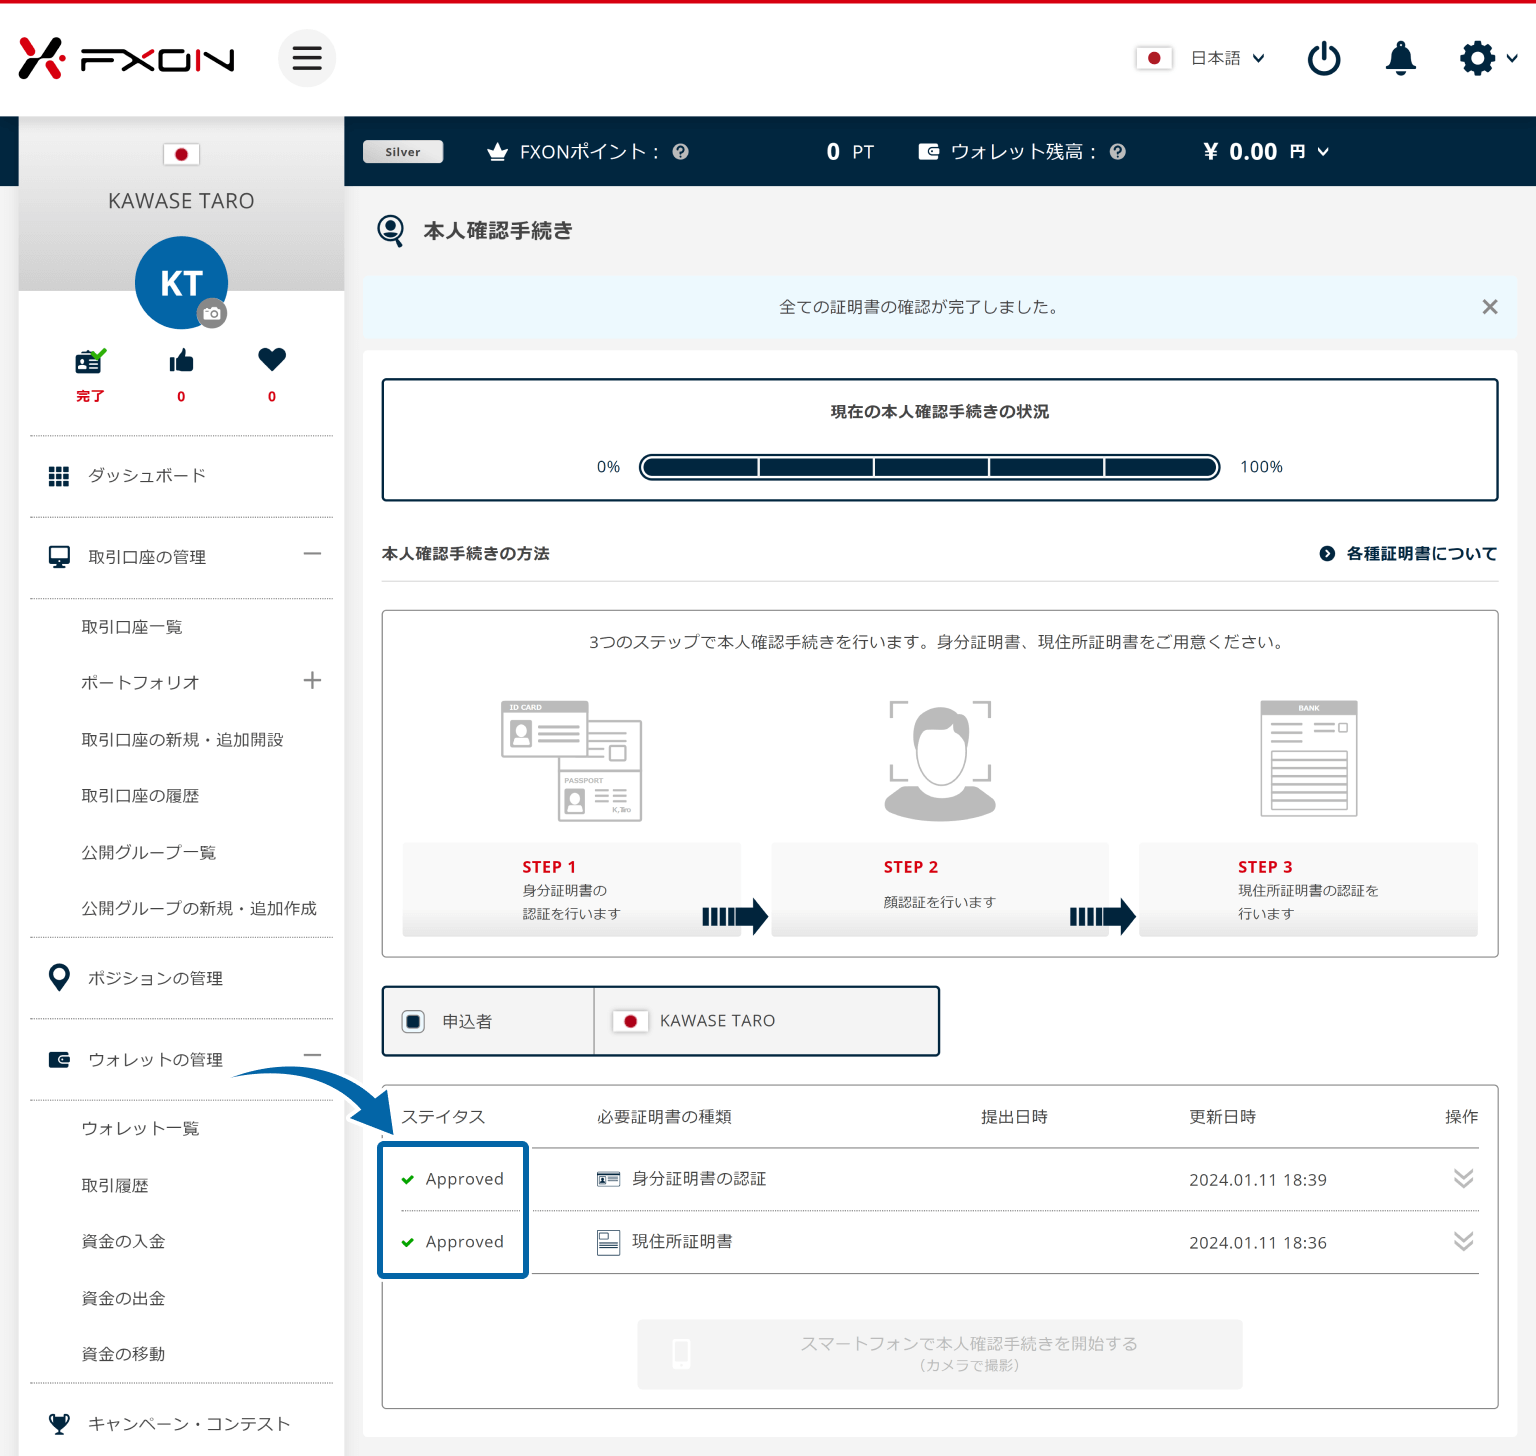Viewport: 1536px width, 1456px height.
Task: Open the notifications bell
Action: coord(1401,58)
